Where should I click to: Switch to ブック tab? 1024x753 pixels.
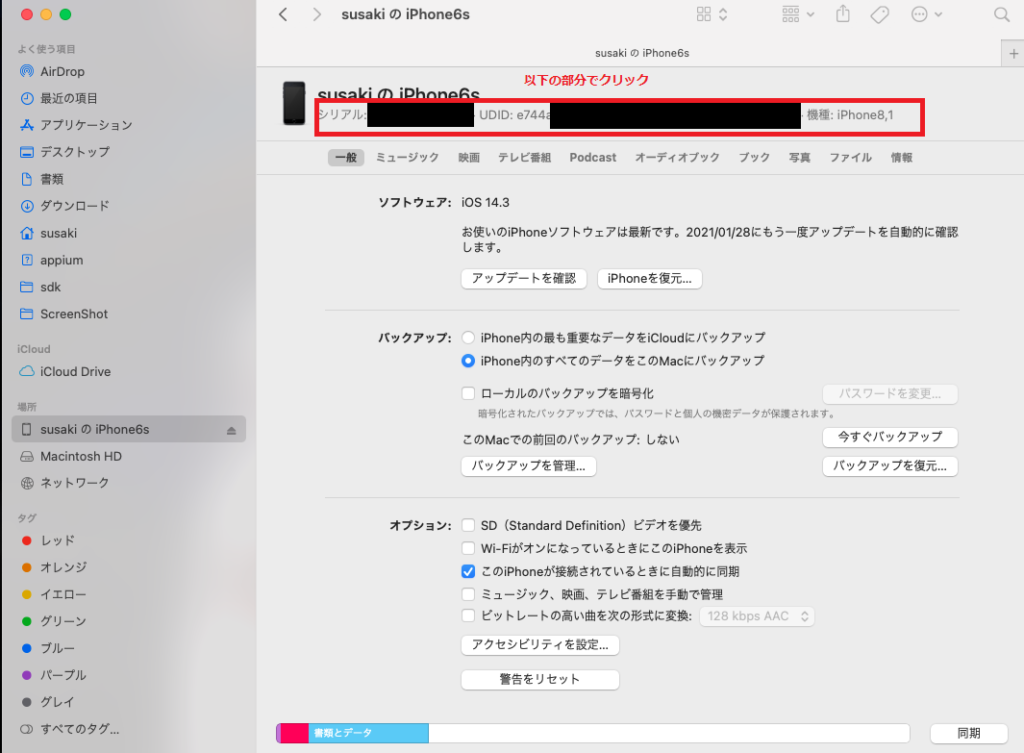(754, 157)
